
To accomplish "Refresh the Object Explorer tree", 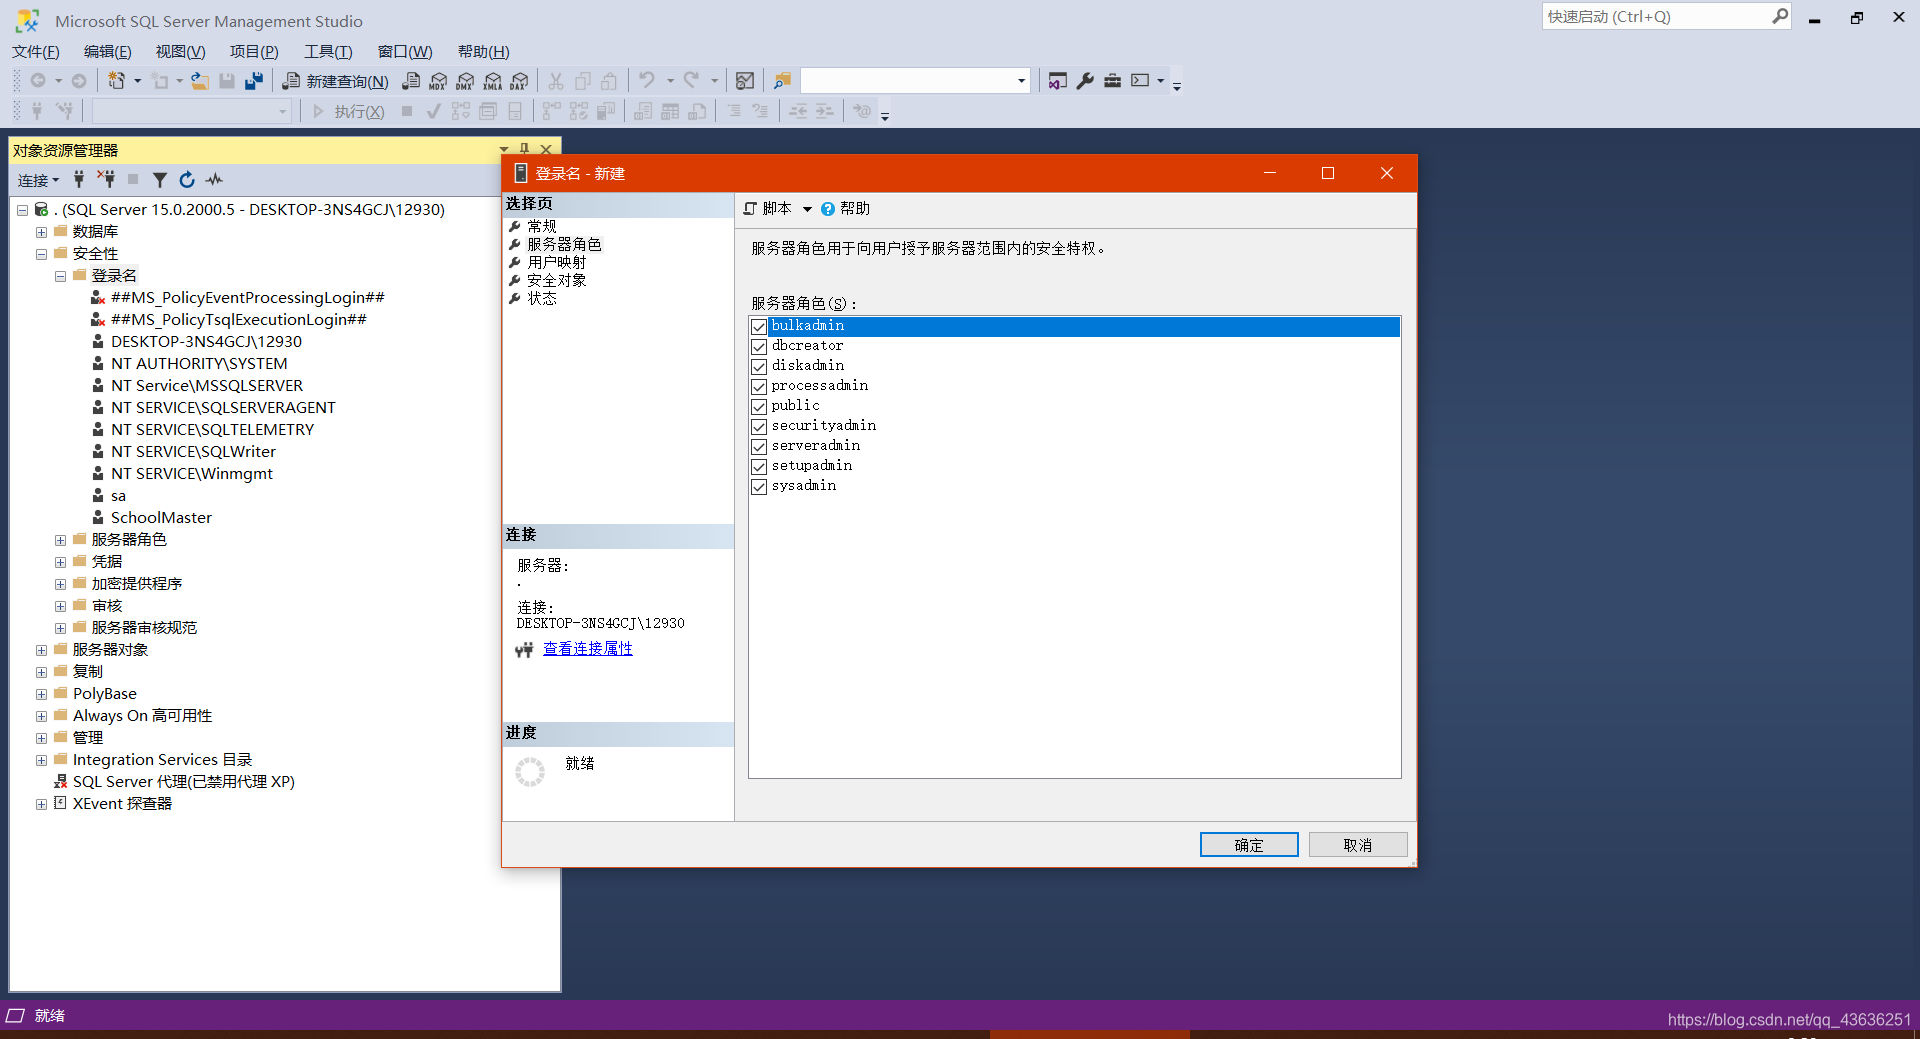I will 187,180.
